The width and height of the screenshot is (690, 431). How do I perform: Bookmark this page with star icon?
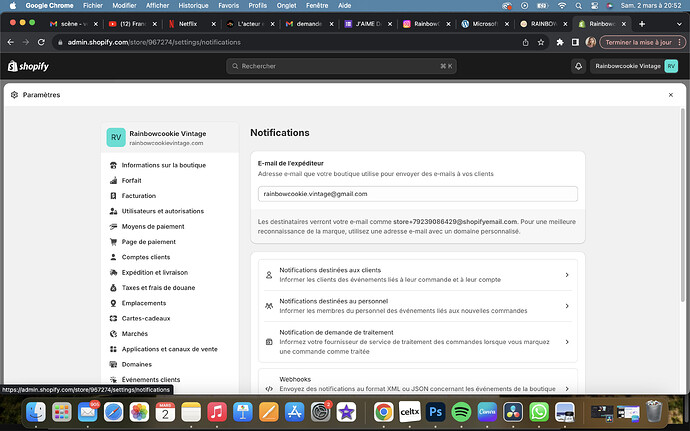pos(541,42)
